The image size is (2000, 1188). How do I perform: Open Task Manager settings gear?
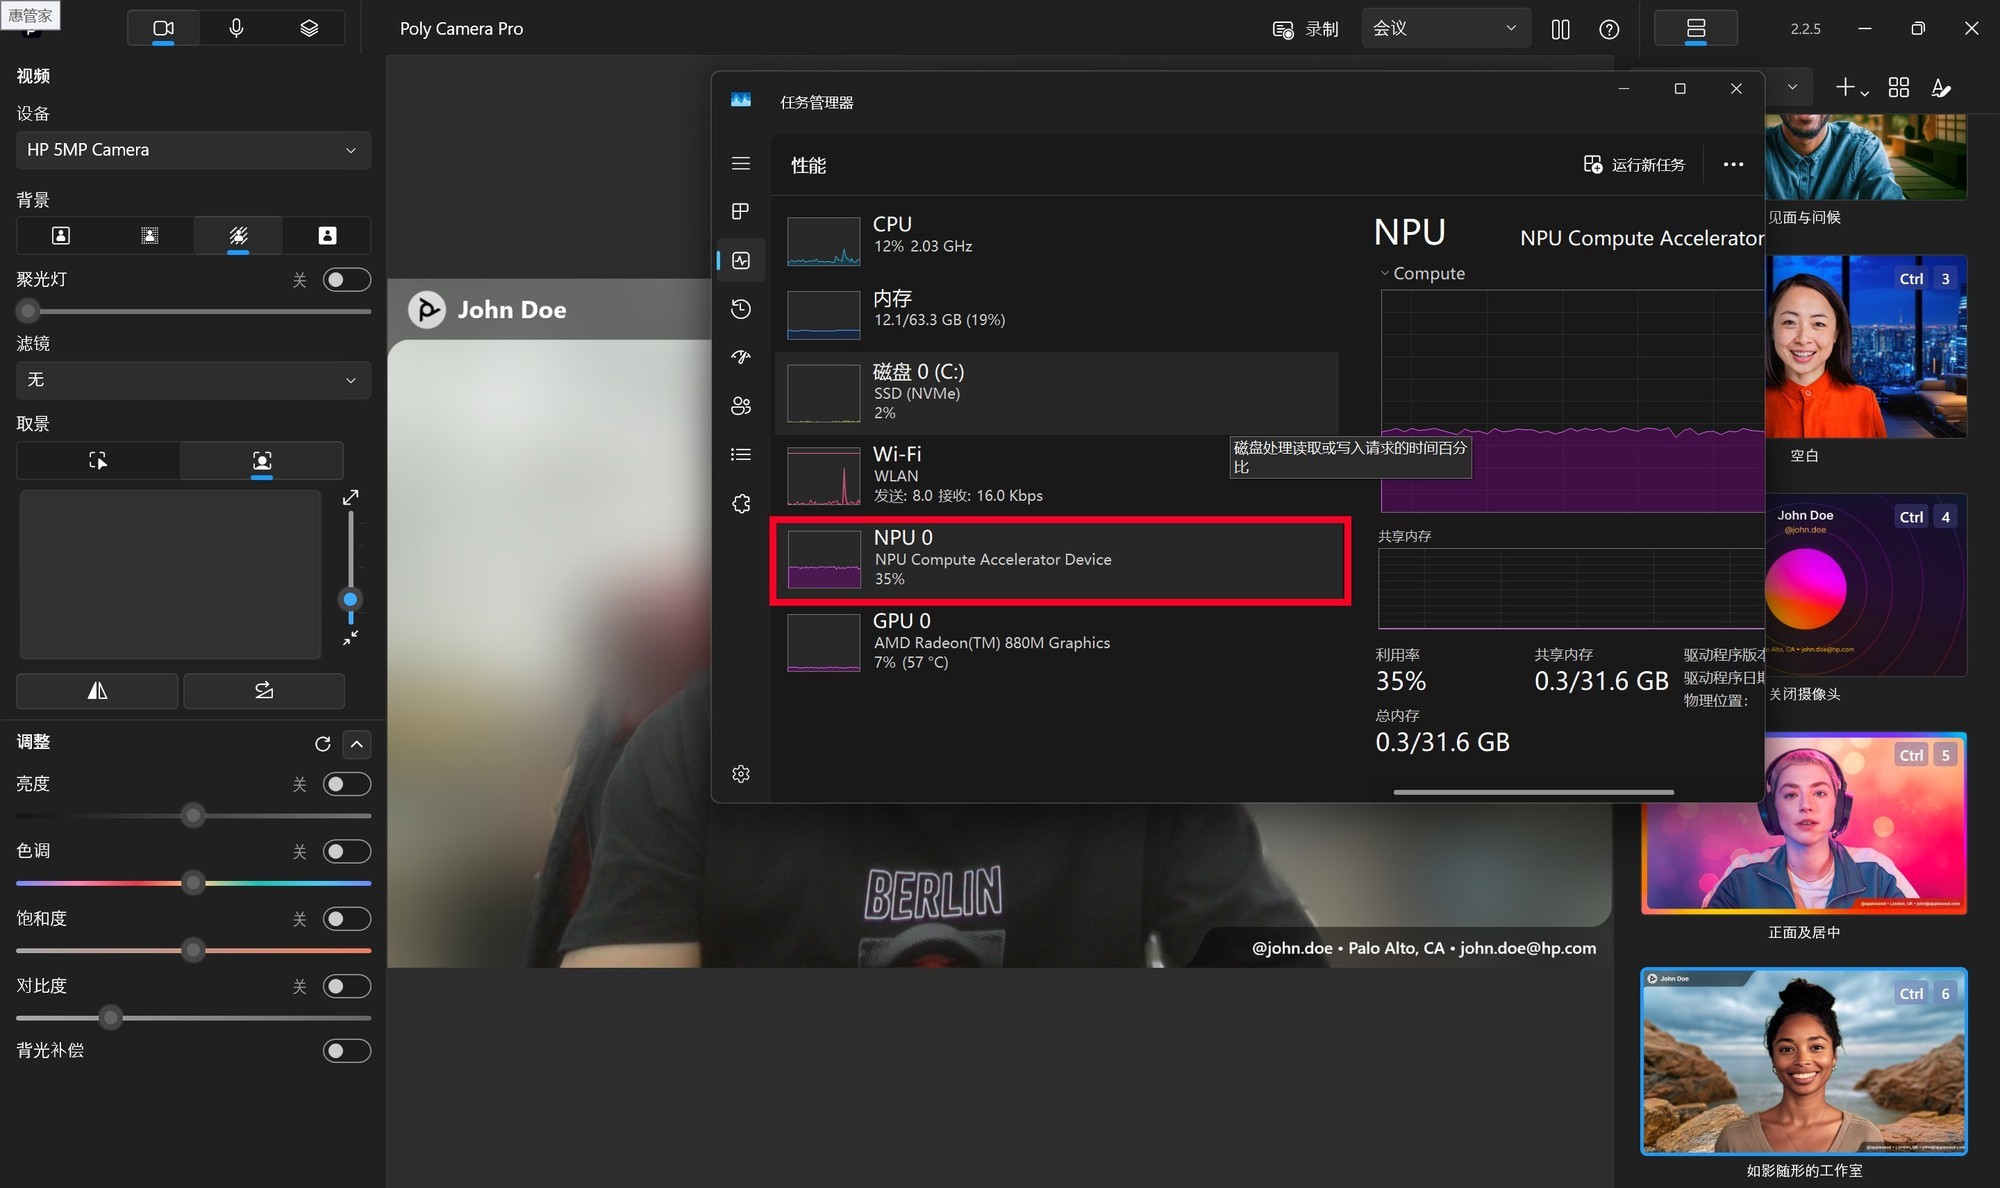coord(741,774)
